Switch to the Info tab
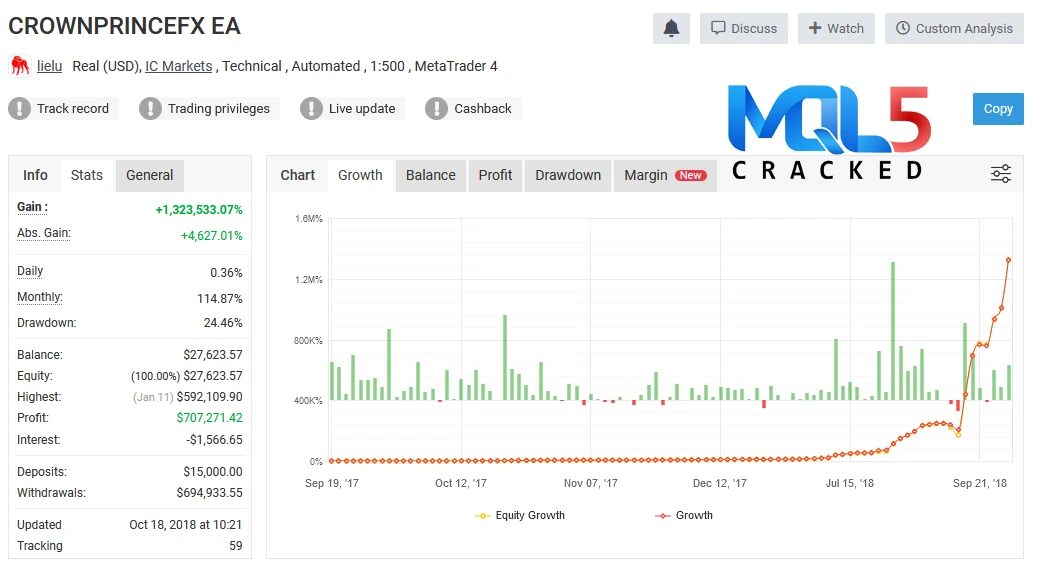 point(35,175)
